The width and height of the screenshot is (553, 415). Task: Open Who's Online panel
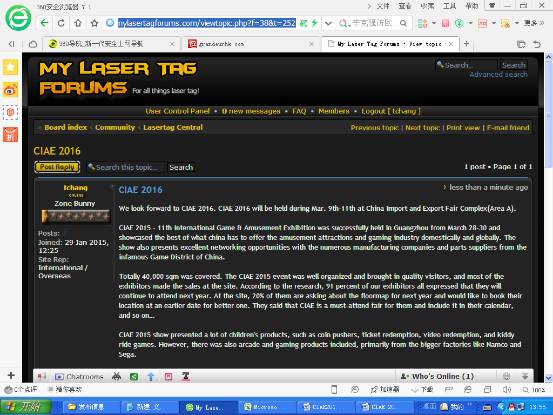[x=437, y=377]
